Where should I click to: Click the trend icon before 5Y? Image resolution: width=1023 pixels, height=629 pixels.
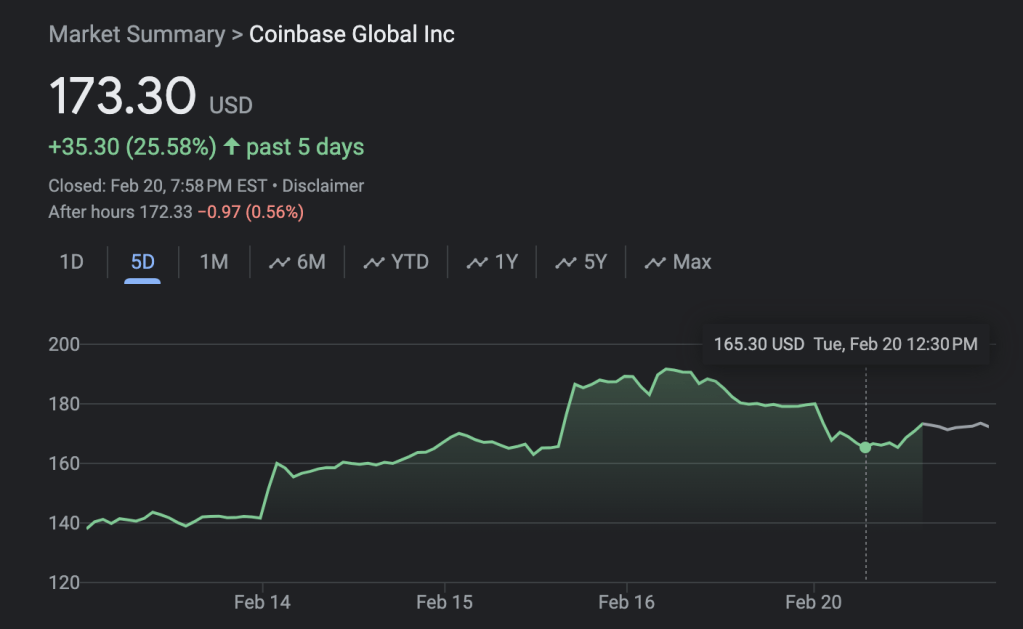pyautogui.click(x=566, y=263)
